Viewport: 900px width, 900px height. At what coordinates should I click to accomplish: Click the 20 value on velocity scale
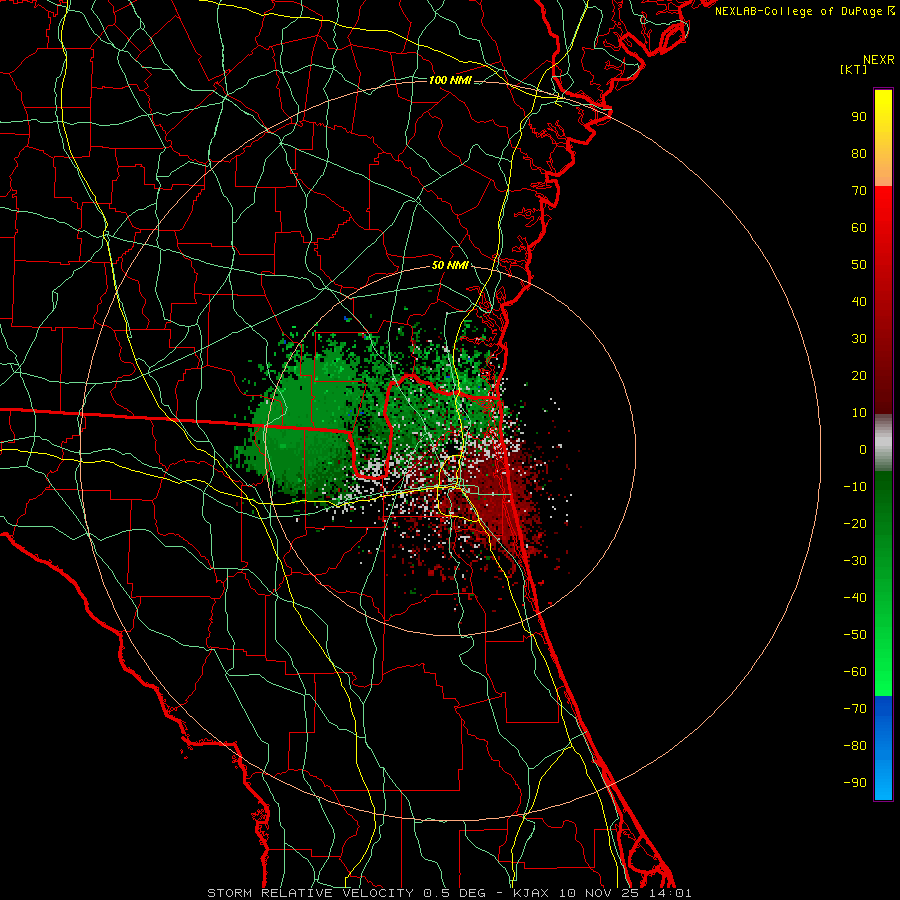(859, 376)
